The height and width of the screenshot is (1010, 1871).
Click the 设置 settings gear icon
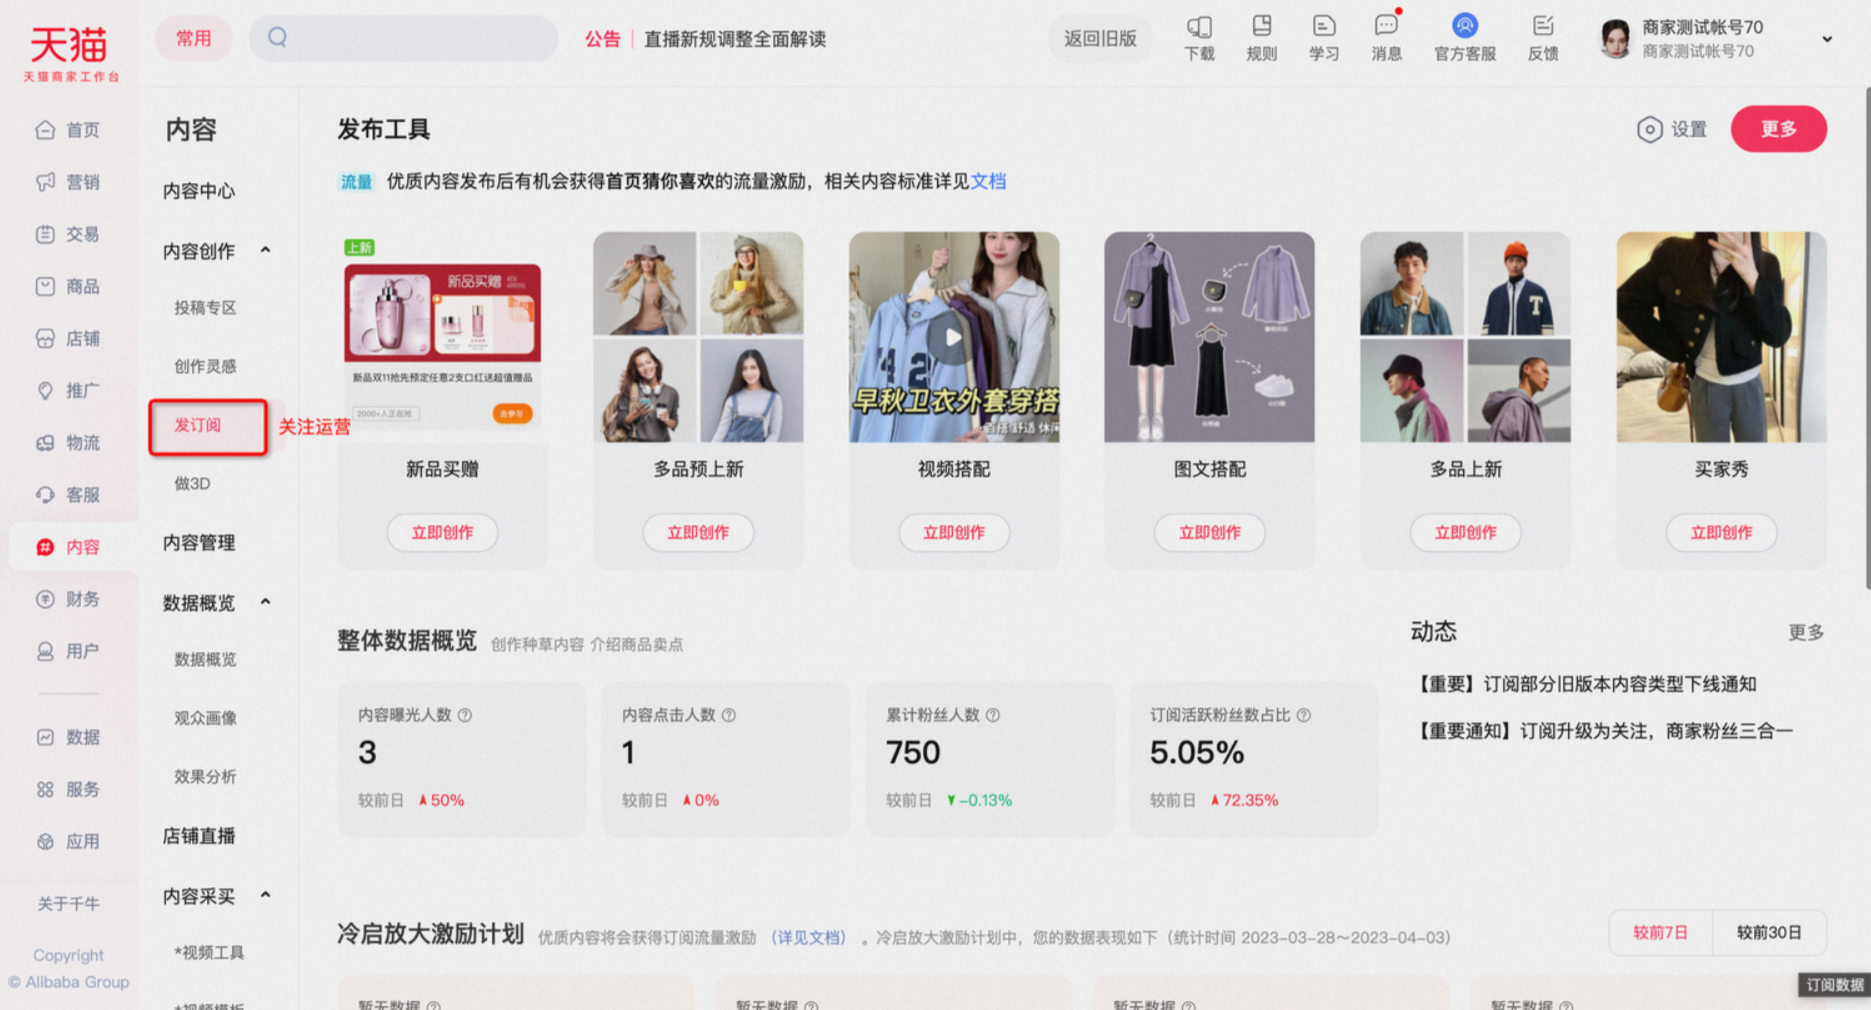coord(1649,129)
